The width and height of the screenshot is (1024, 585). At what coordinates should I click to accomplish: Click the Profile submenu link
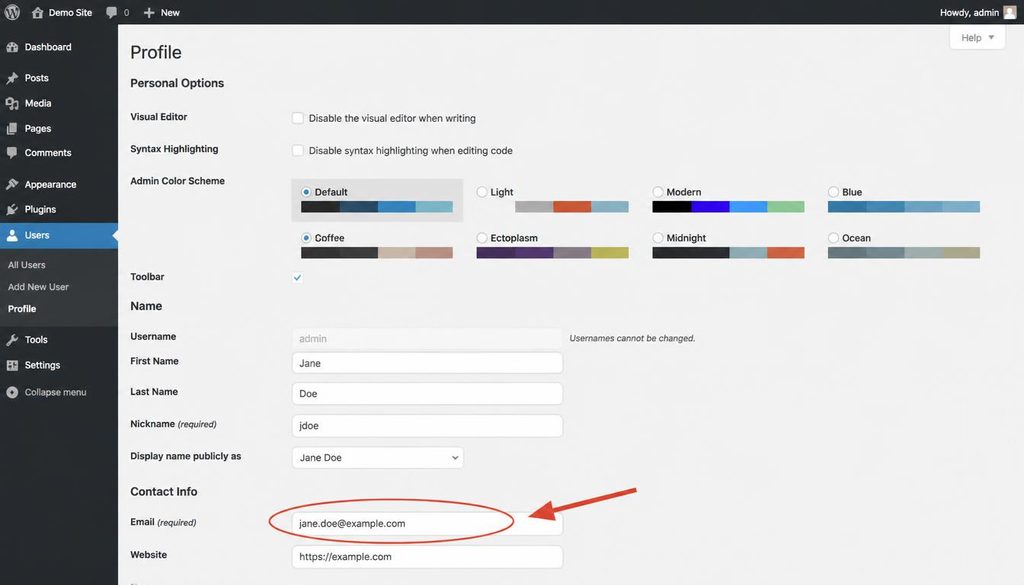(22, 309)
